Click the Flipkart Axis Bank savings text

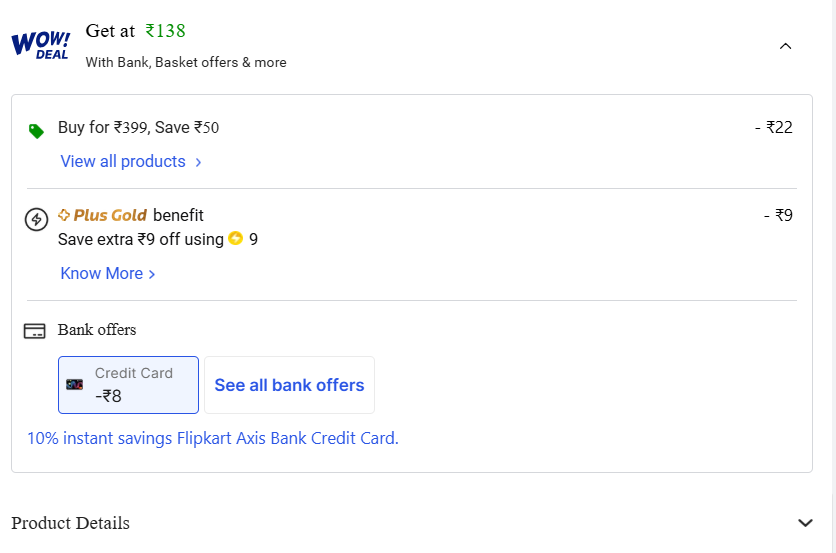(212, 438)
